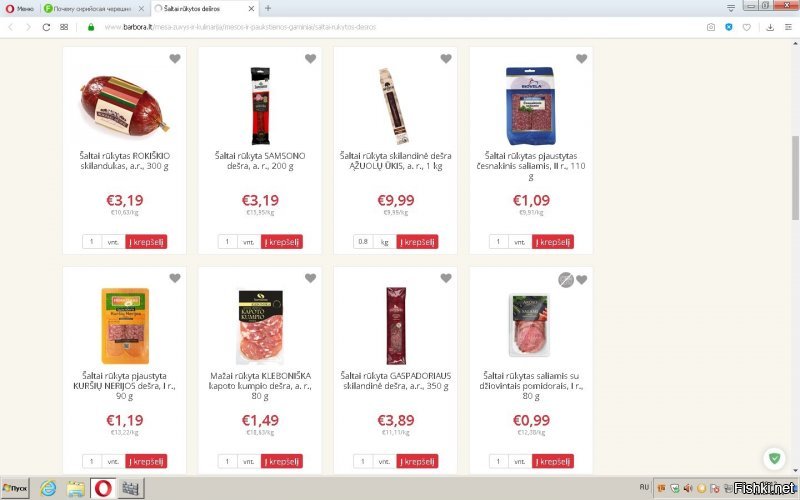
Task: Favorite the ROKIŠKIO skilandukas product heart
Action: click(175, 59)
